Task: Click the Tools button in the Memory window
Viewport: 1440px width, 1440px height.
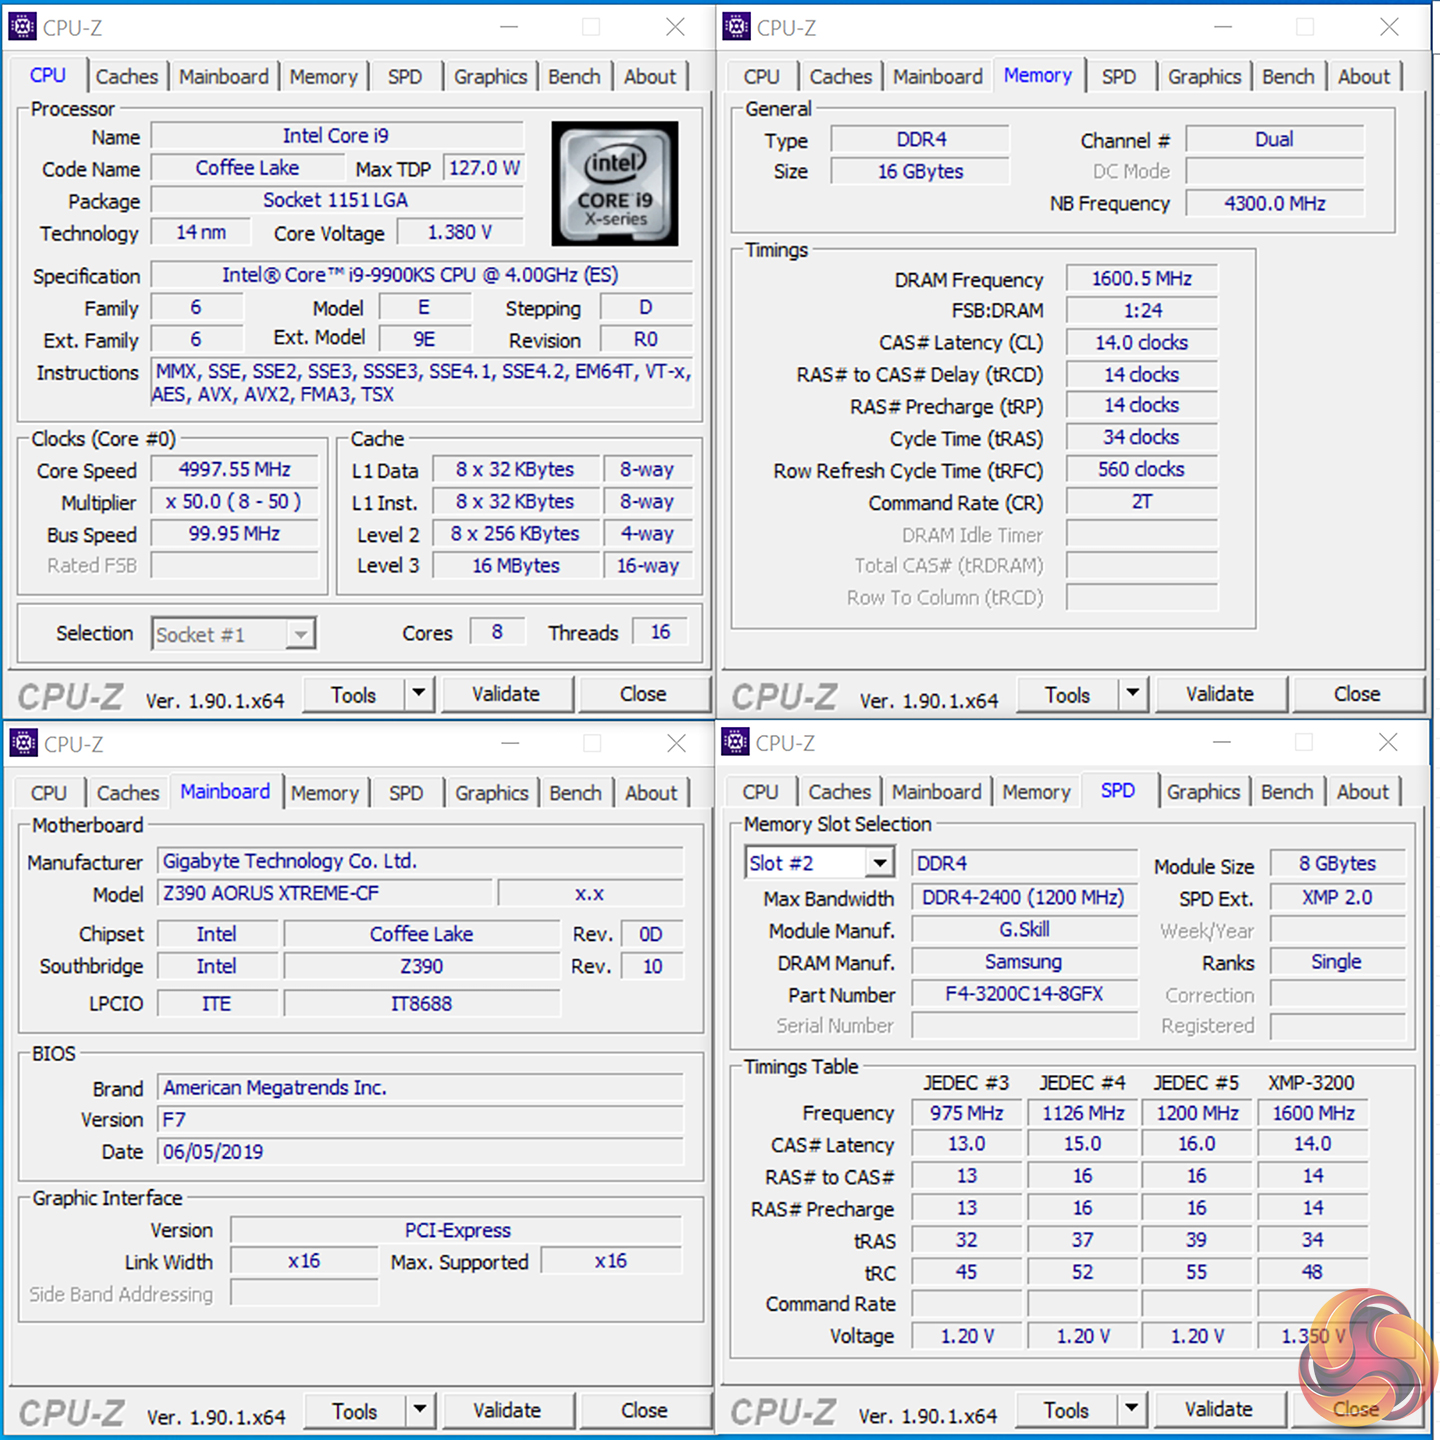Action: (1068, 694)
